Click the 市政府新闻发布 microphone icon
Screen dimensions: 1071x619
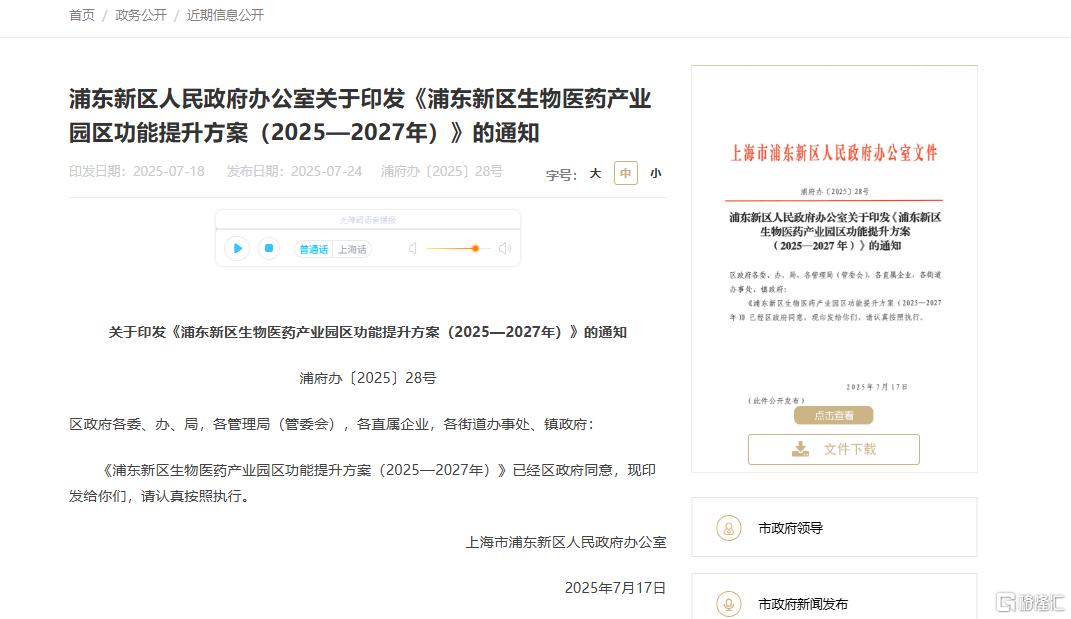pyautogui.click(x=729, y=604)
